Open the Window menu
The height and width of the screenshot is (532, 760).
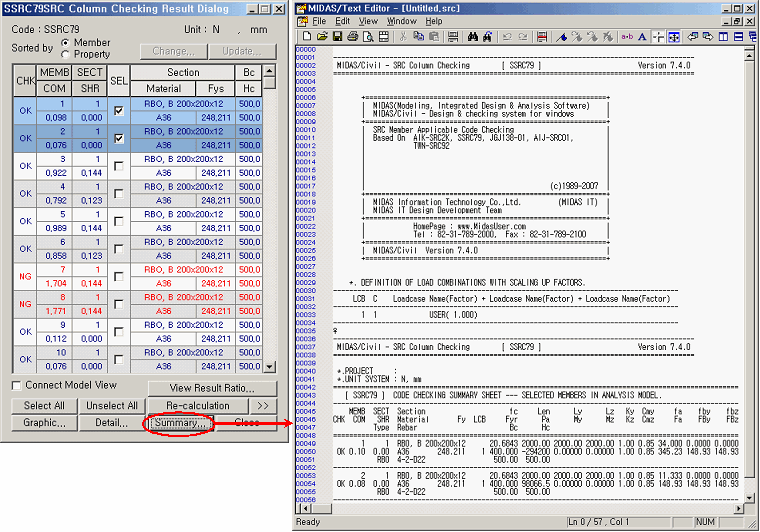coord(401,21)
